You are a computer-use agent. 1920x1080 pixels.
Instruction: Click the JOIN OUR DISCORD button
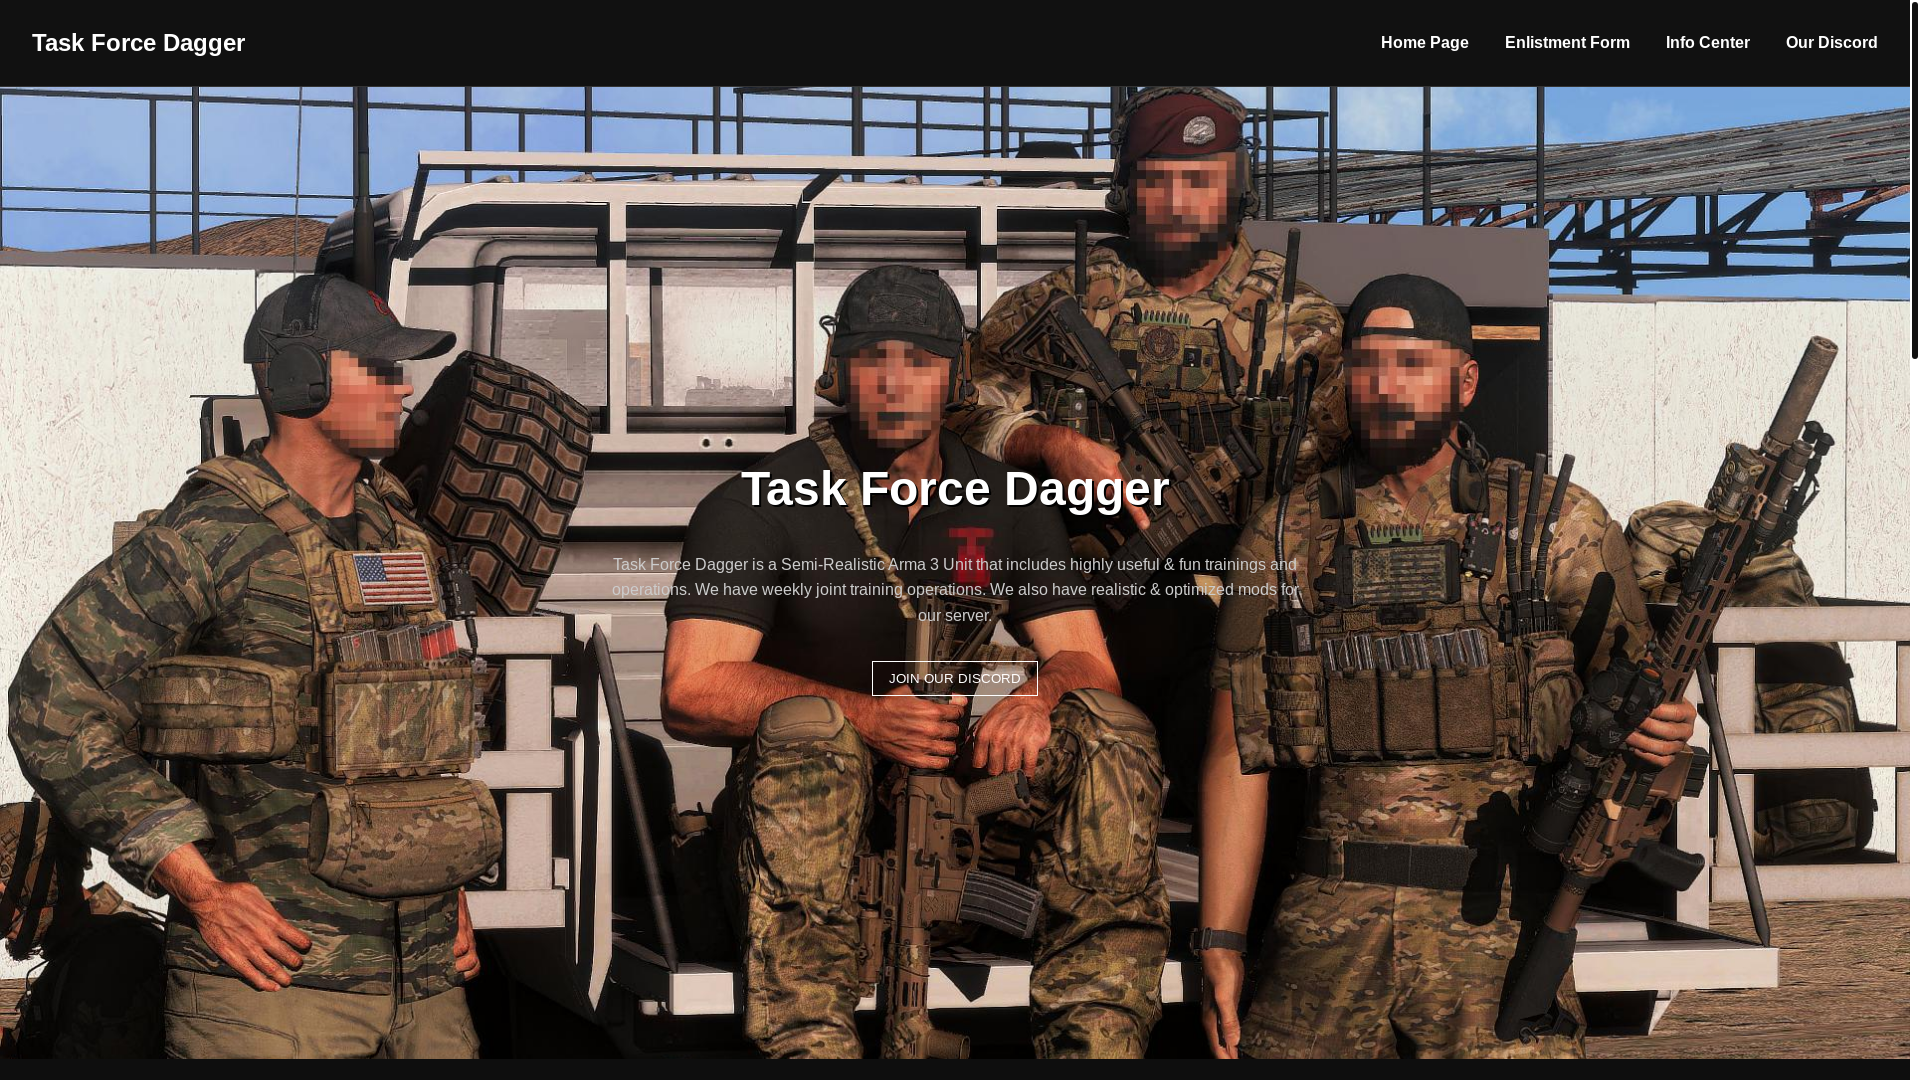pyautogui.click(x=954, y=679)
